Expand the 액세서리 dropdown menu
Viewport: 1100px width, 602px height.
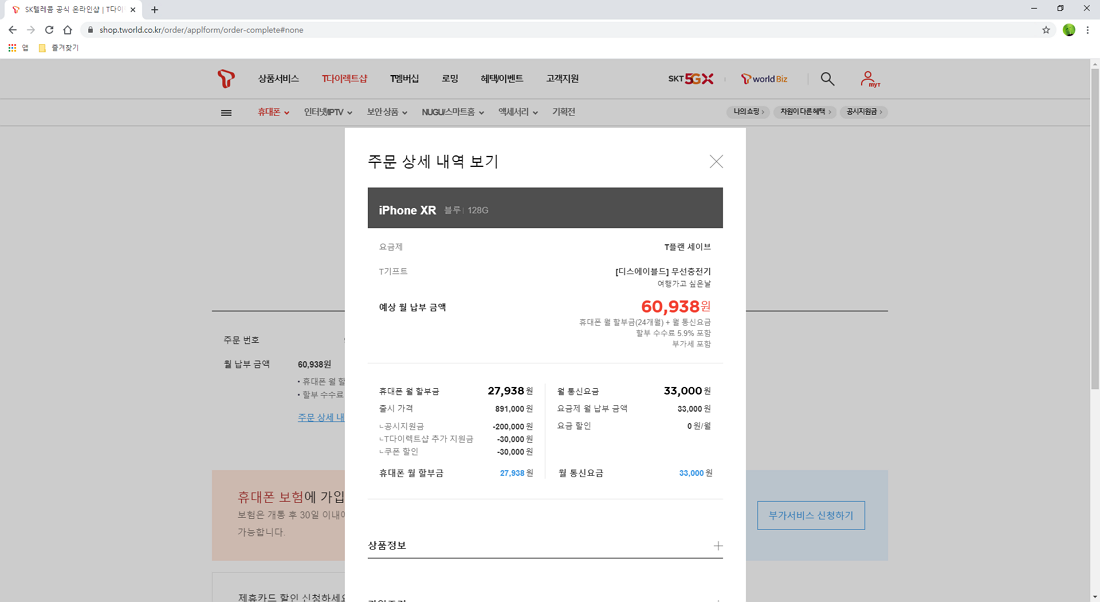518,112
